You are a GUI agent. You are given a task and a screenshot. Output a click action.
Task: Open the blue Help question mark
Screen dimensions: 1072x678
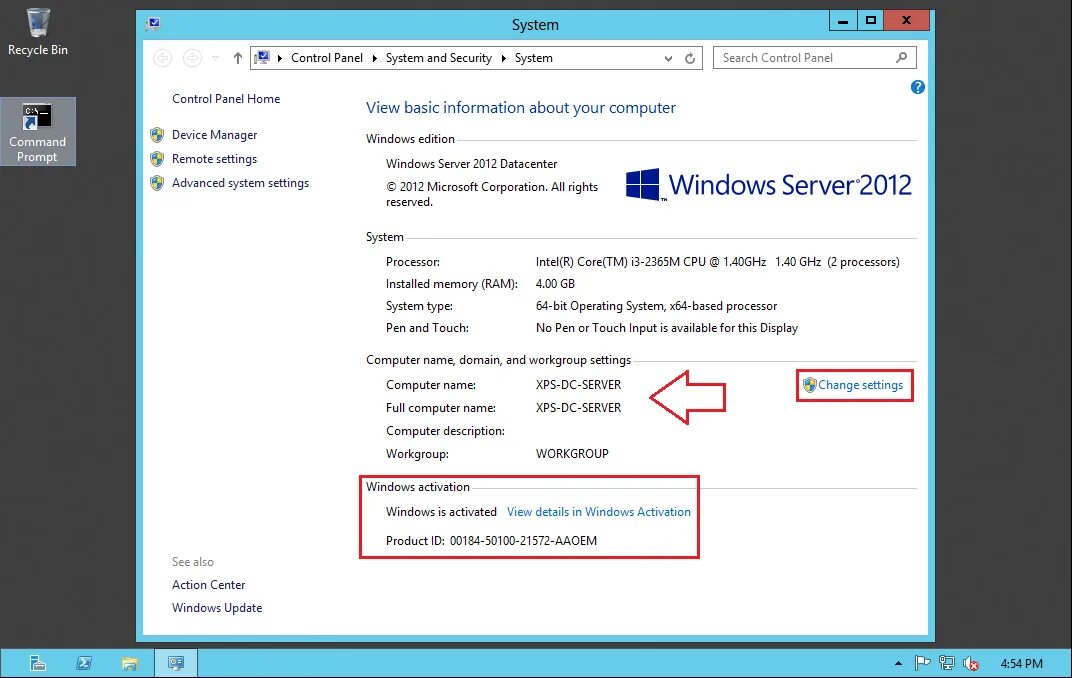917,87
